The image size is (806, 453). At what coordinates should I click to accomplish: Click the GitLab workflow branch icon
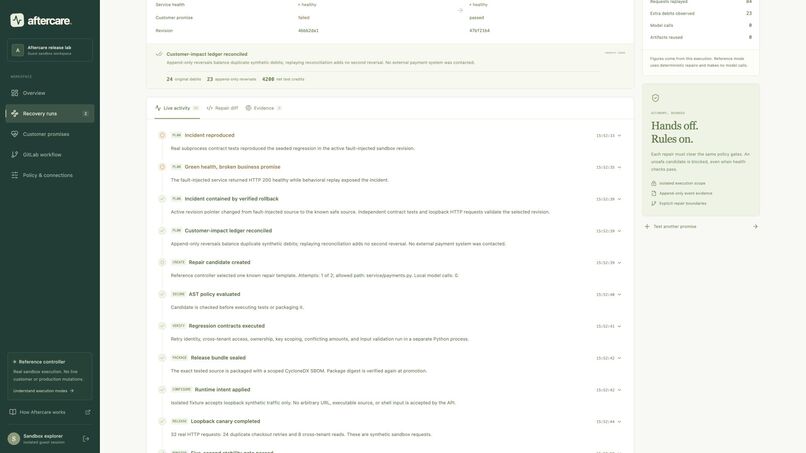pos(14,155)
